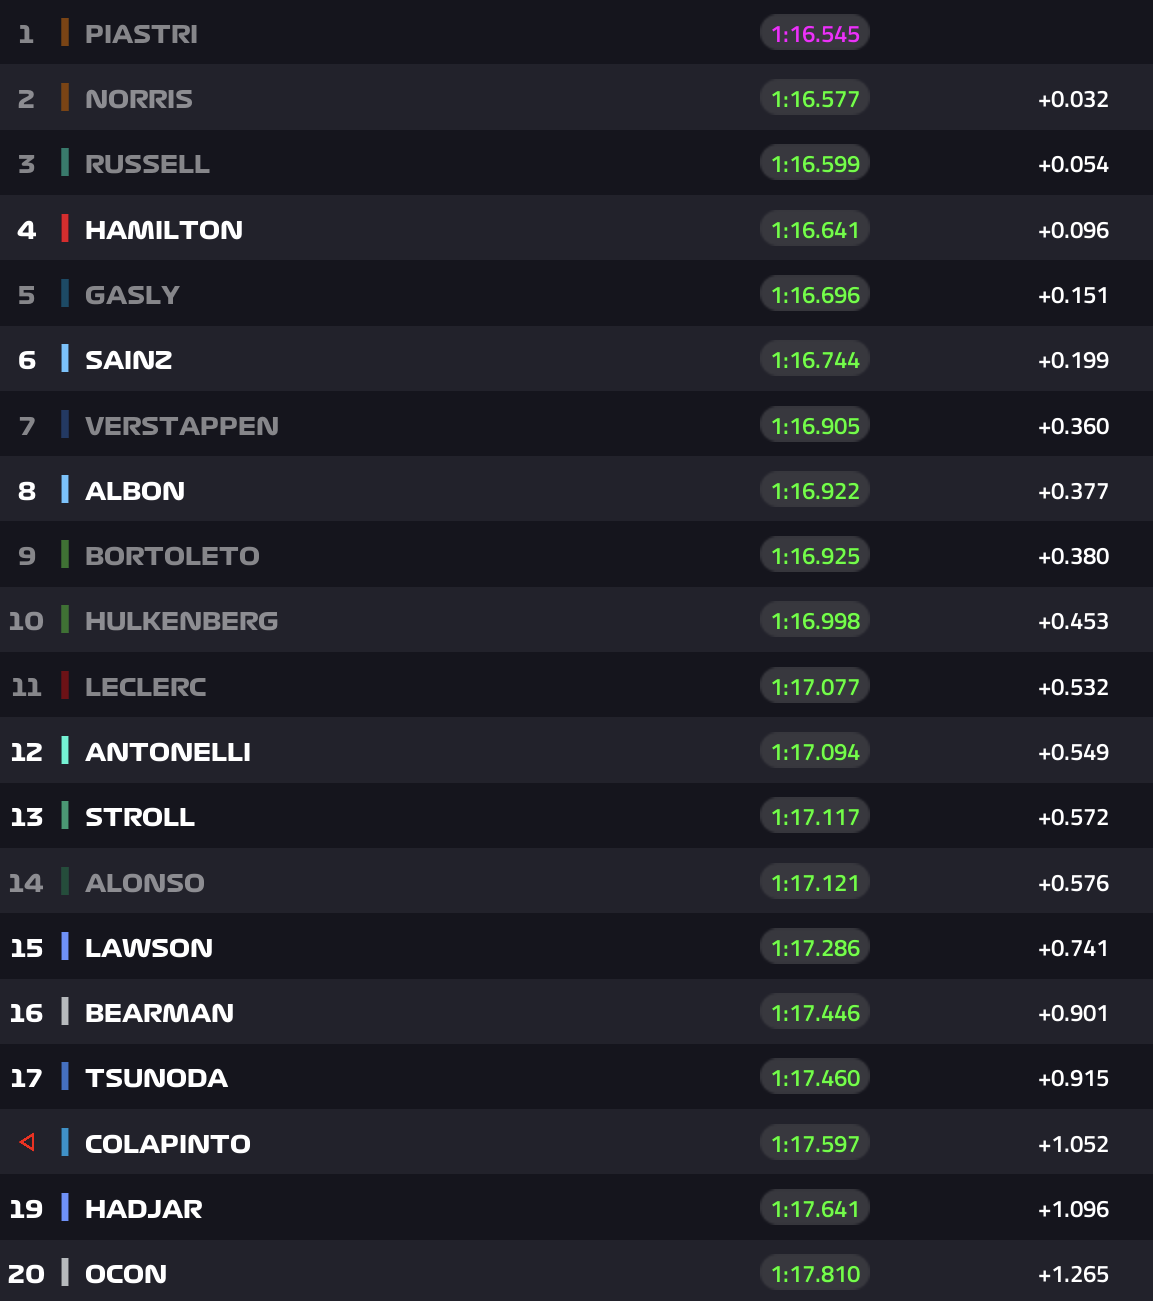Click Lawson's +0.741 gap value

[x=1073, y=948]
